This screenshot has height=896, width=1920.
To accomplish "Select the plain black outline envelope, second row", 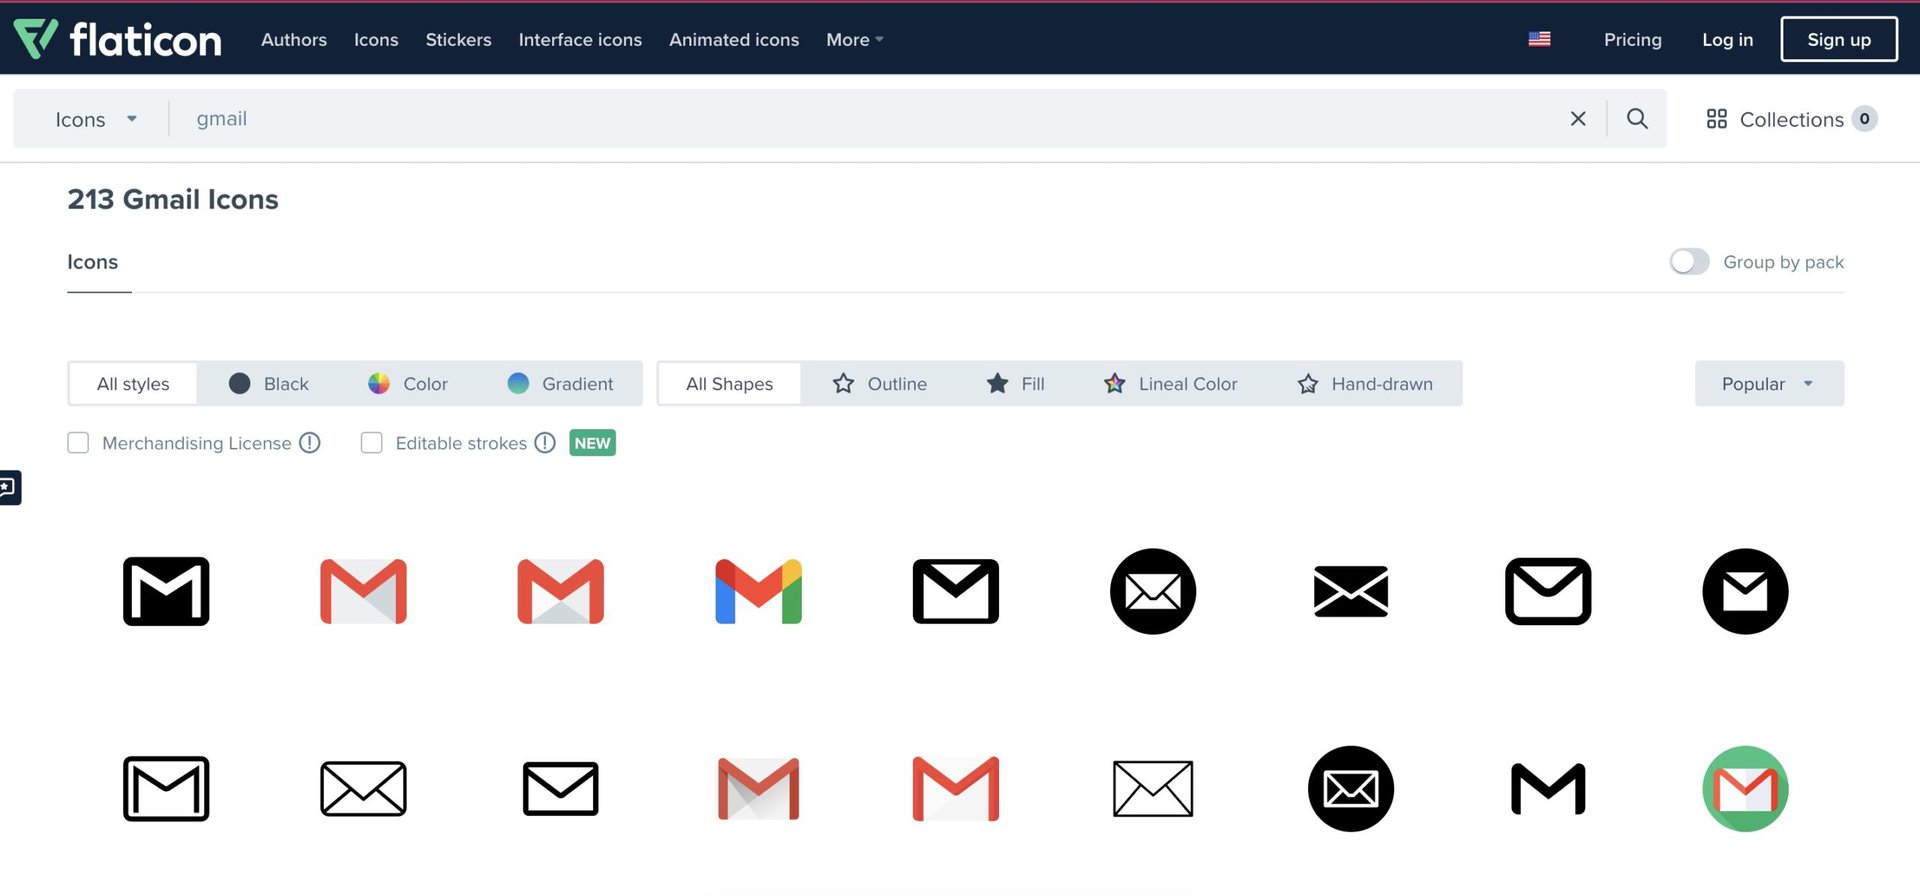I will pos(560,789).
